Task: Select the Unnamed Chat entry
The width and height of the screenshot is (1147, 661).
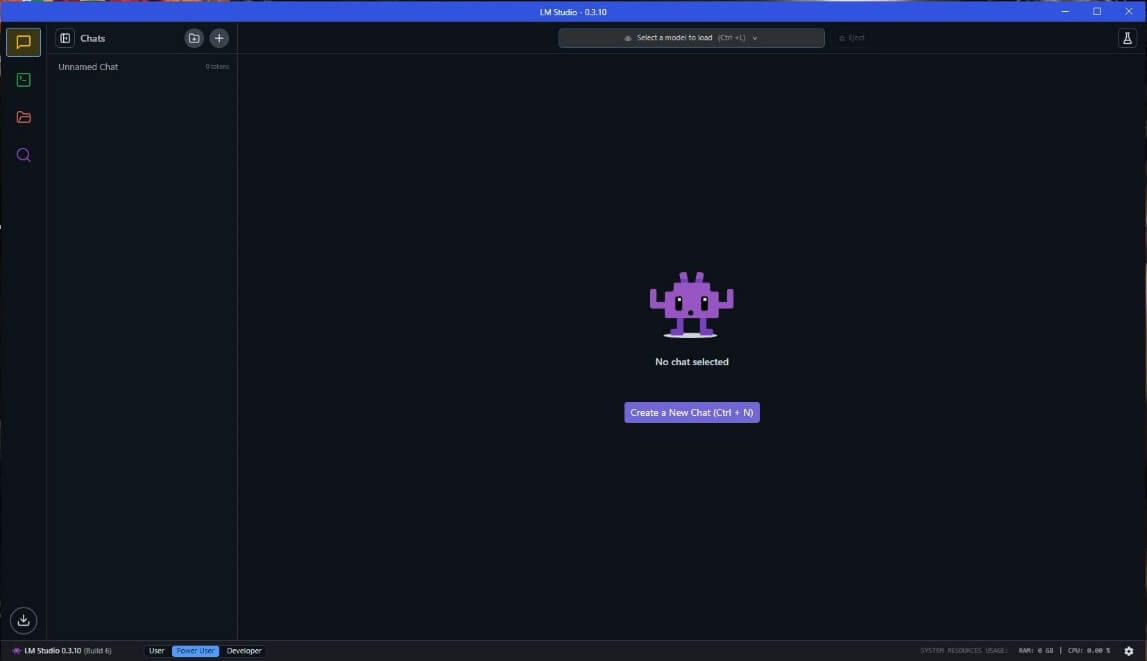Action: click(143, 67)
